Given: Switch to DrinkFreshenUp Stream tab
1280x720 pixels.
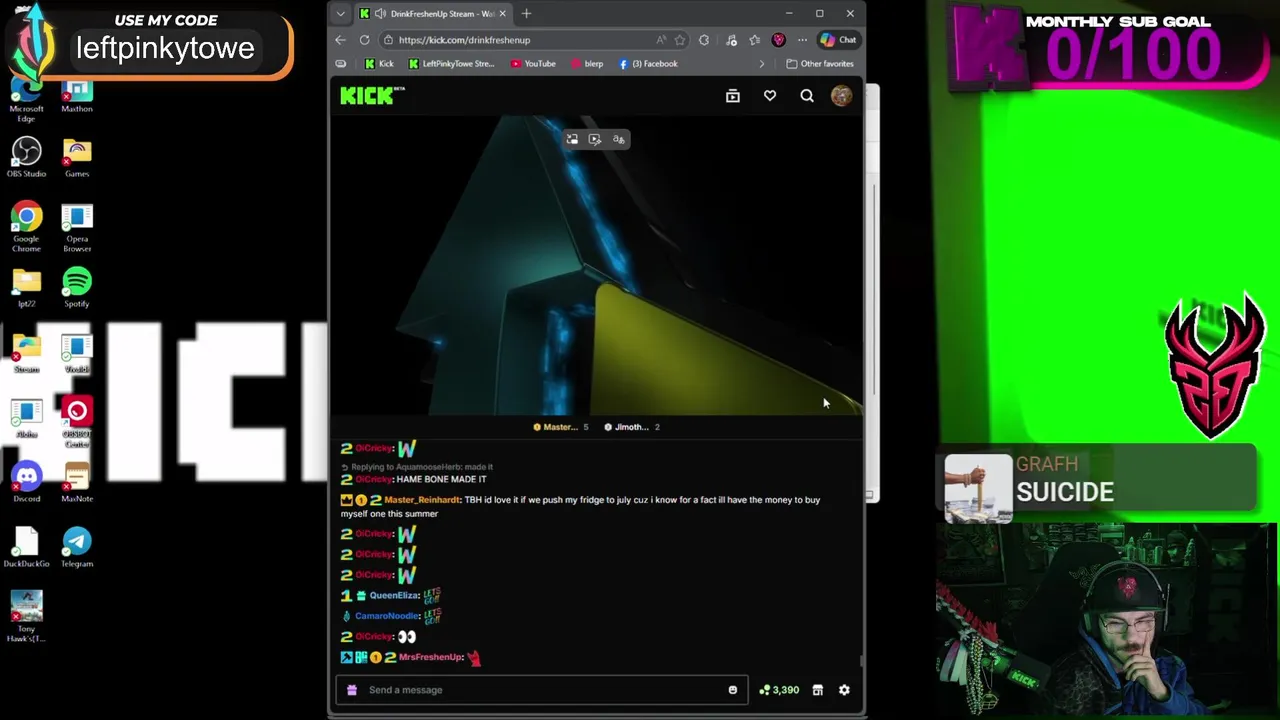Looking at the screenshot, I should point(434,14).
